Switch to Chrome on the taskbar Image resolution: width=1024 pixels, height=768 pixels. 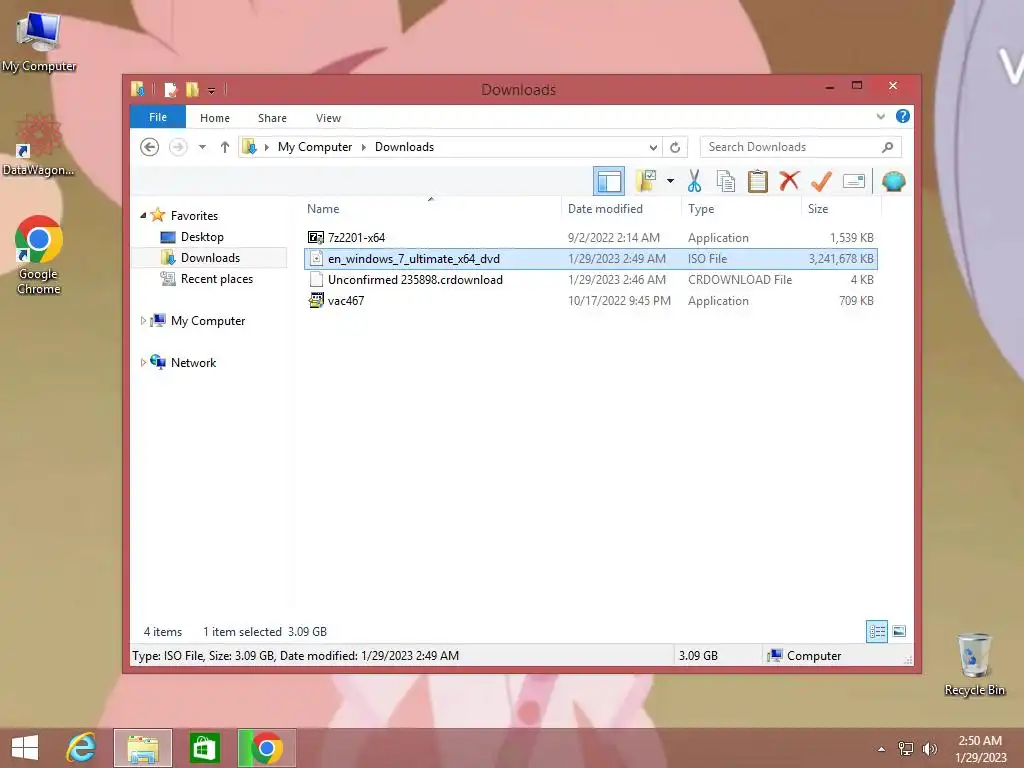(266, 748)
